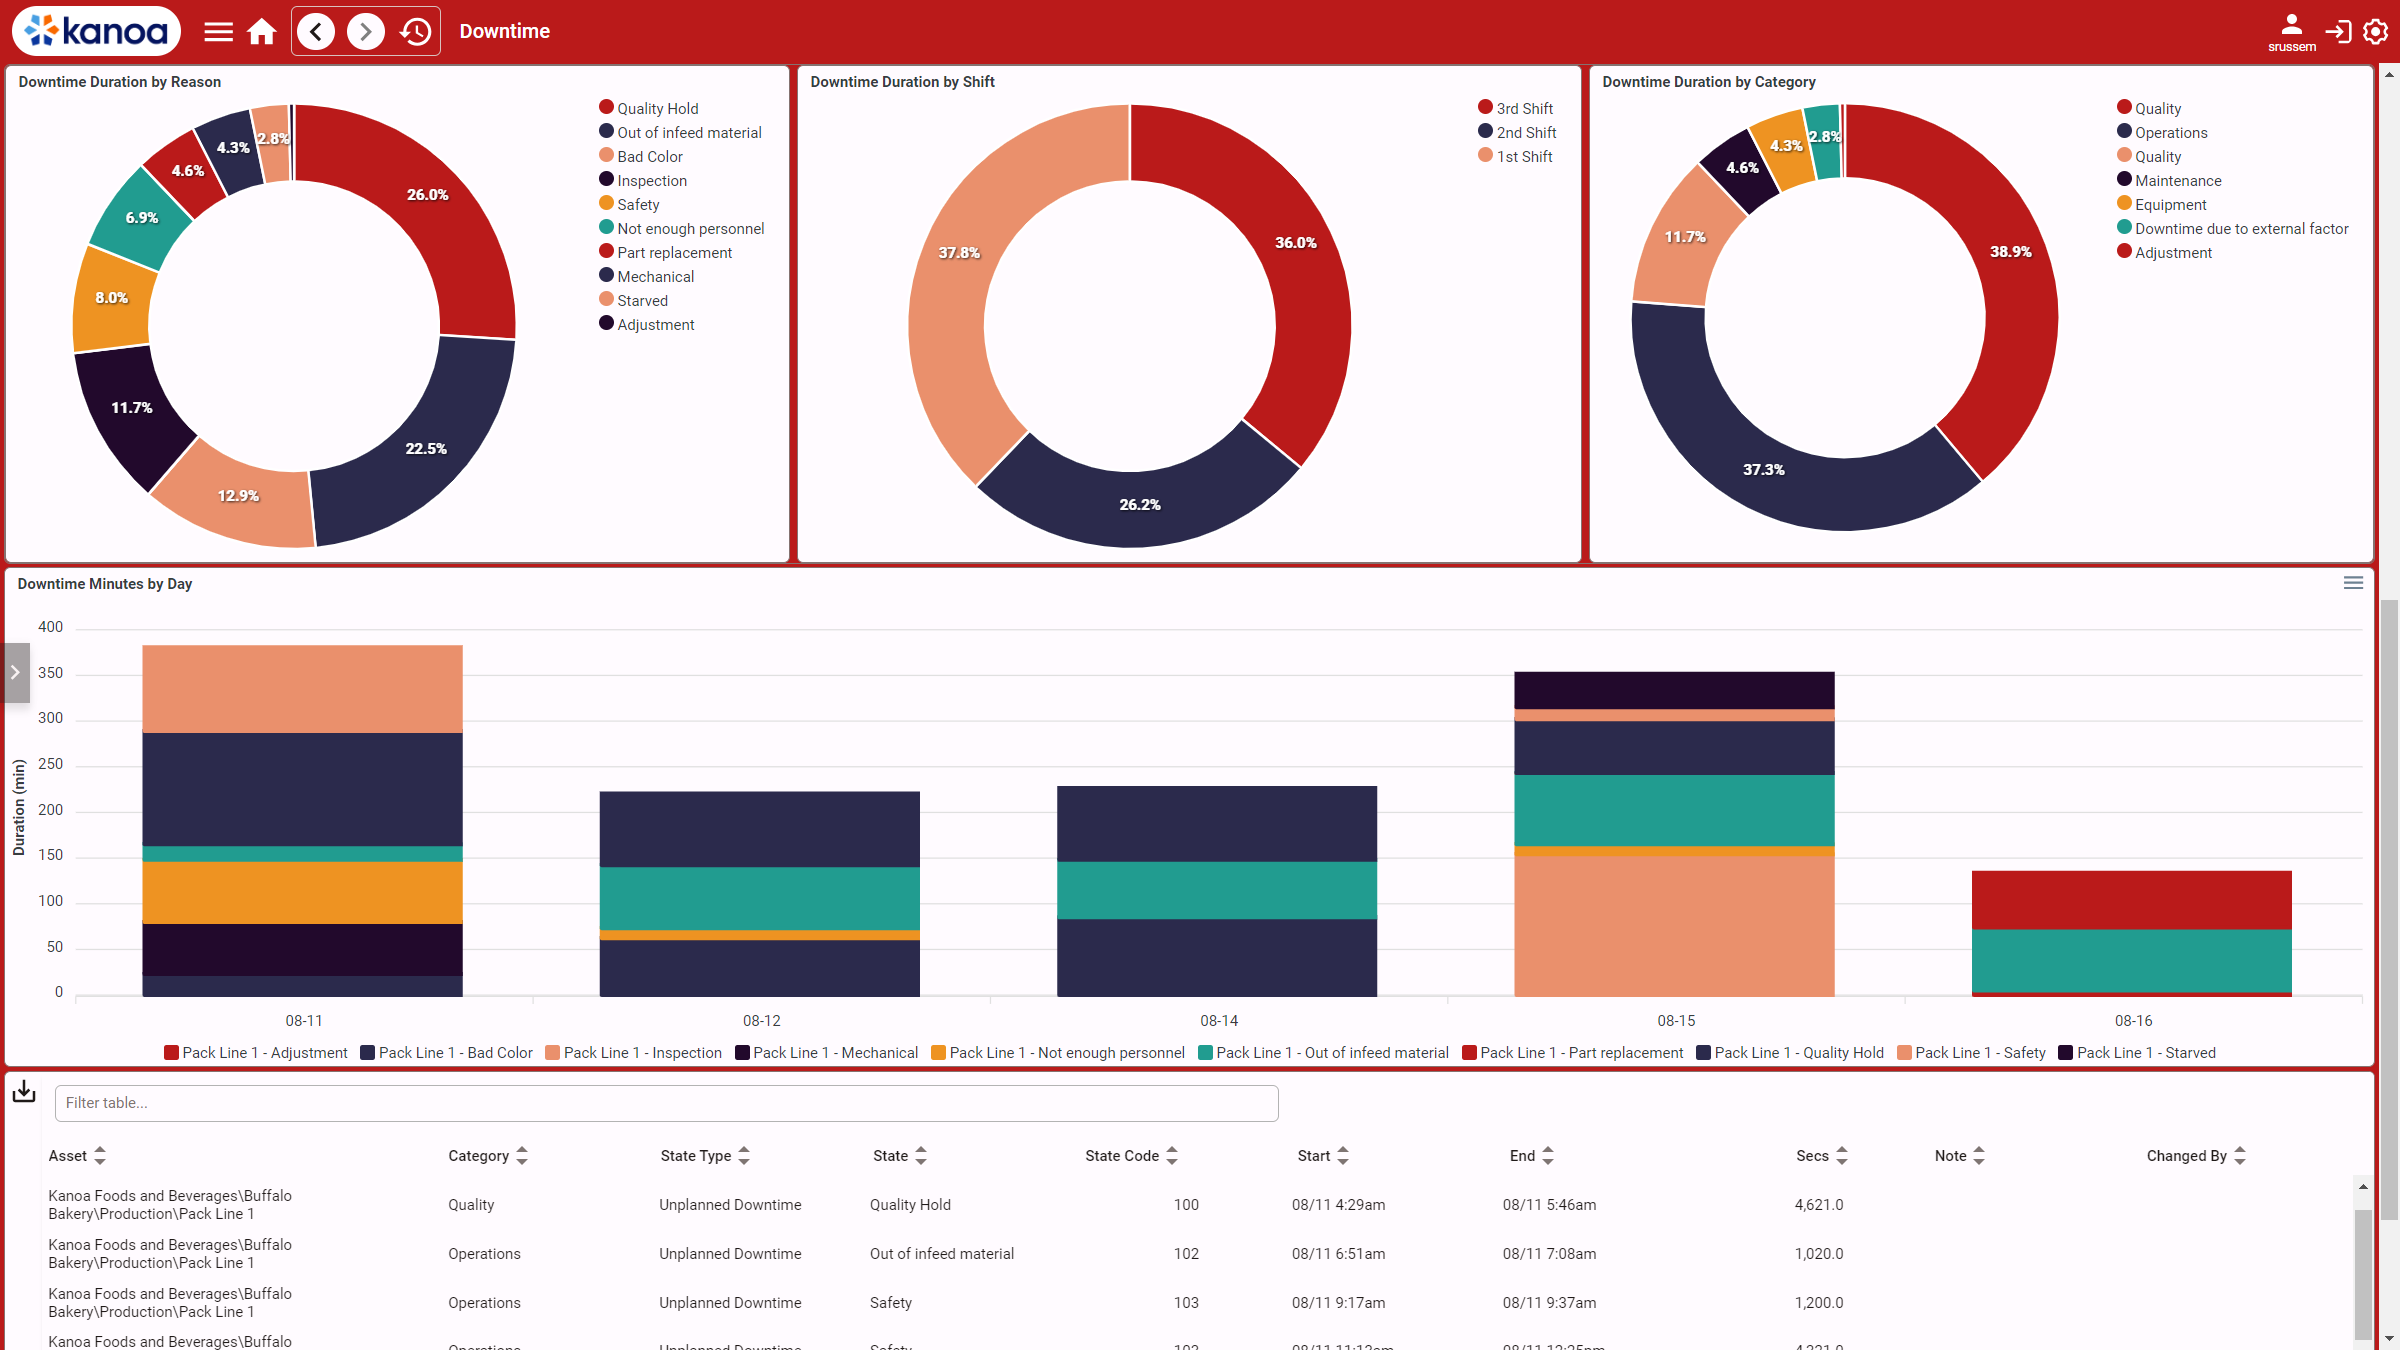Click the 37.3% Operations donut slice
Screen dimensions: 2400x1350
(1765, 468)
